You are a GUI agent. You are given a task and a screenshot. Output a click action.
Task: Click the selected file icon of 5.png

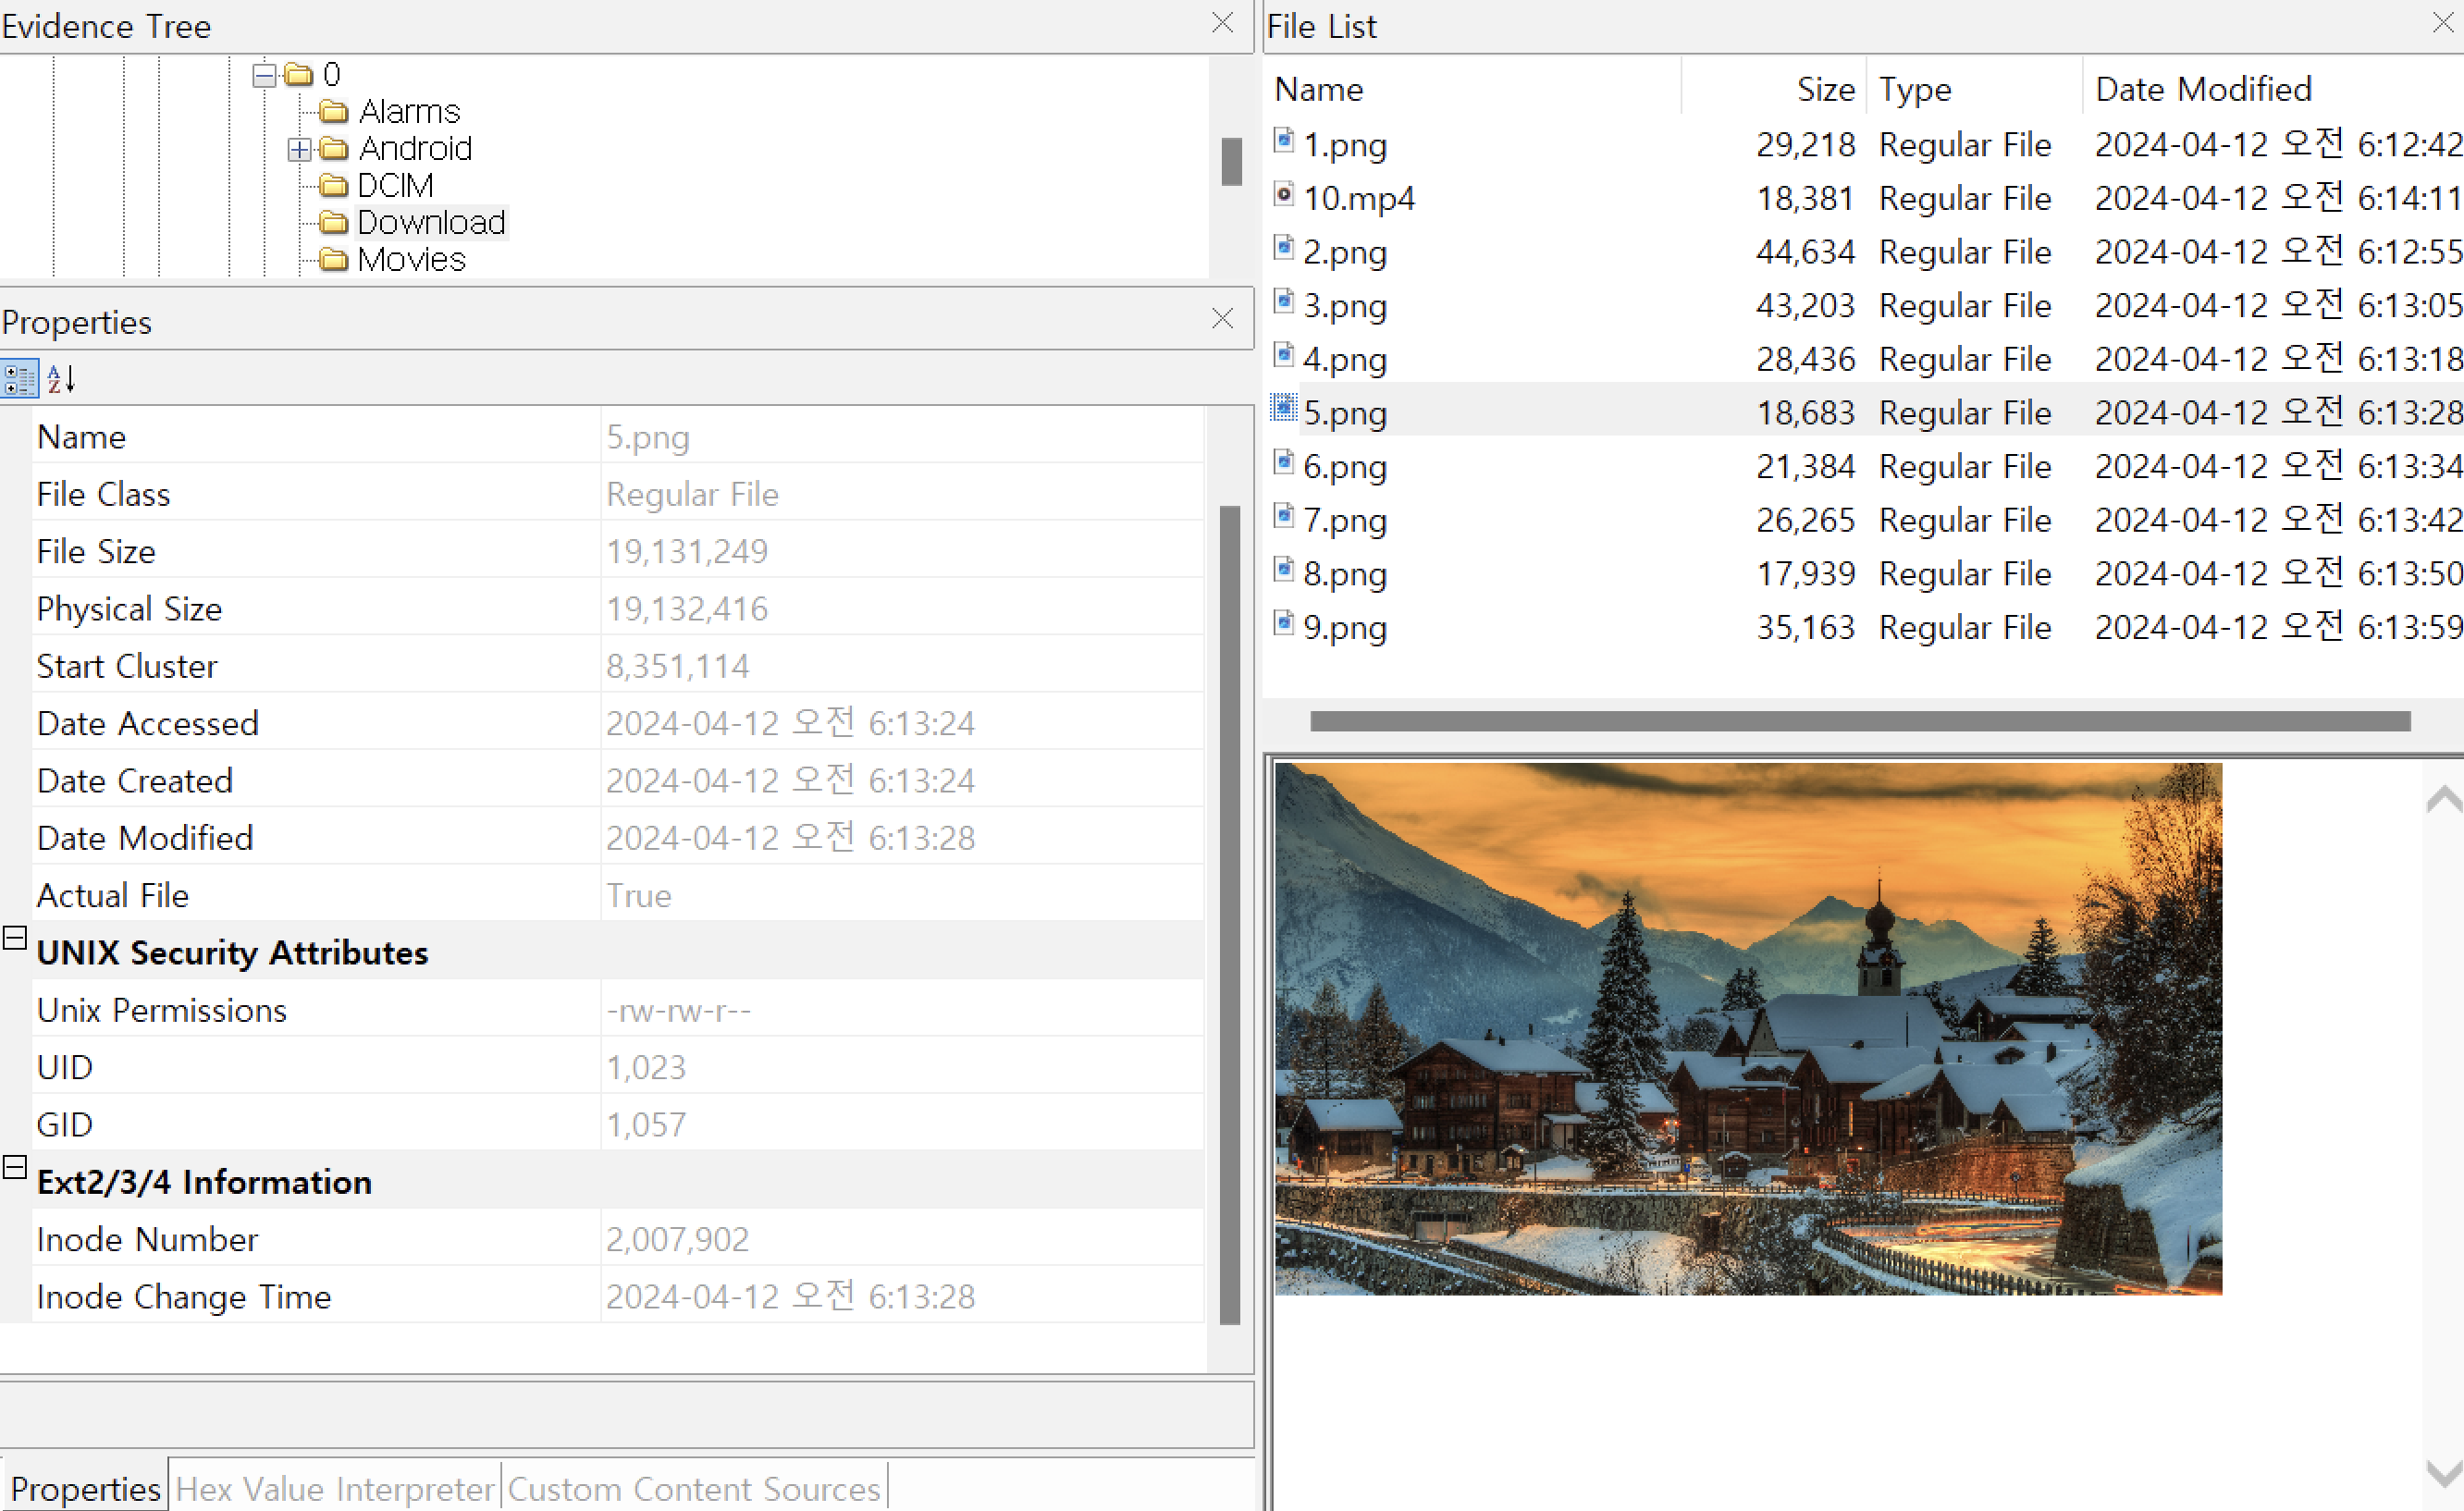[1284, 408]
